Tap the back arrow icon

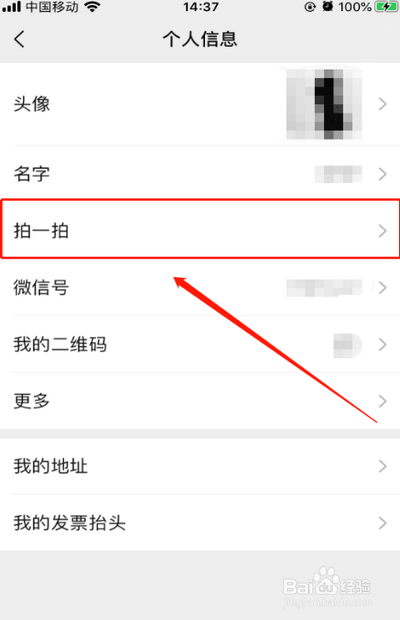click(x=19, y=39)
